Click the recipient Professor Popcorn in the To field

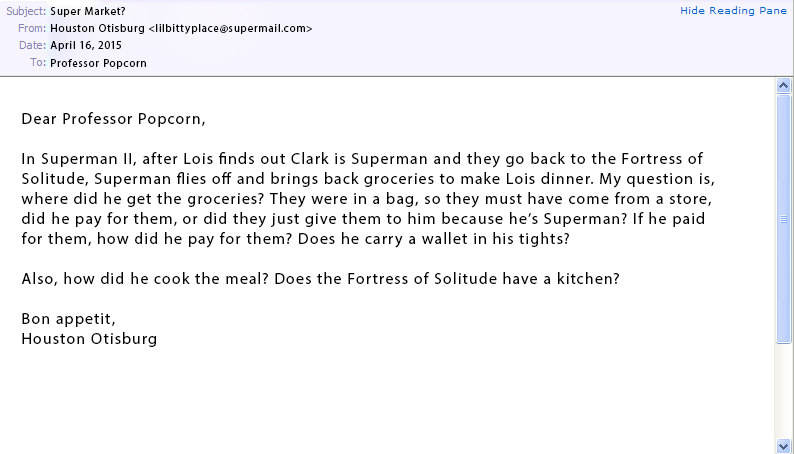tap(99, 62)
